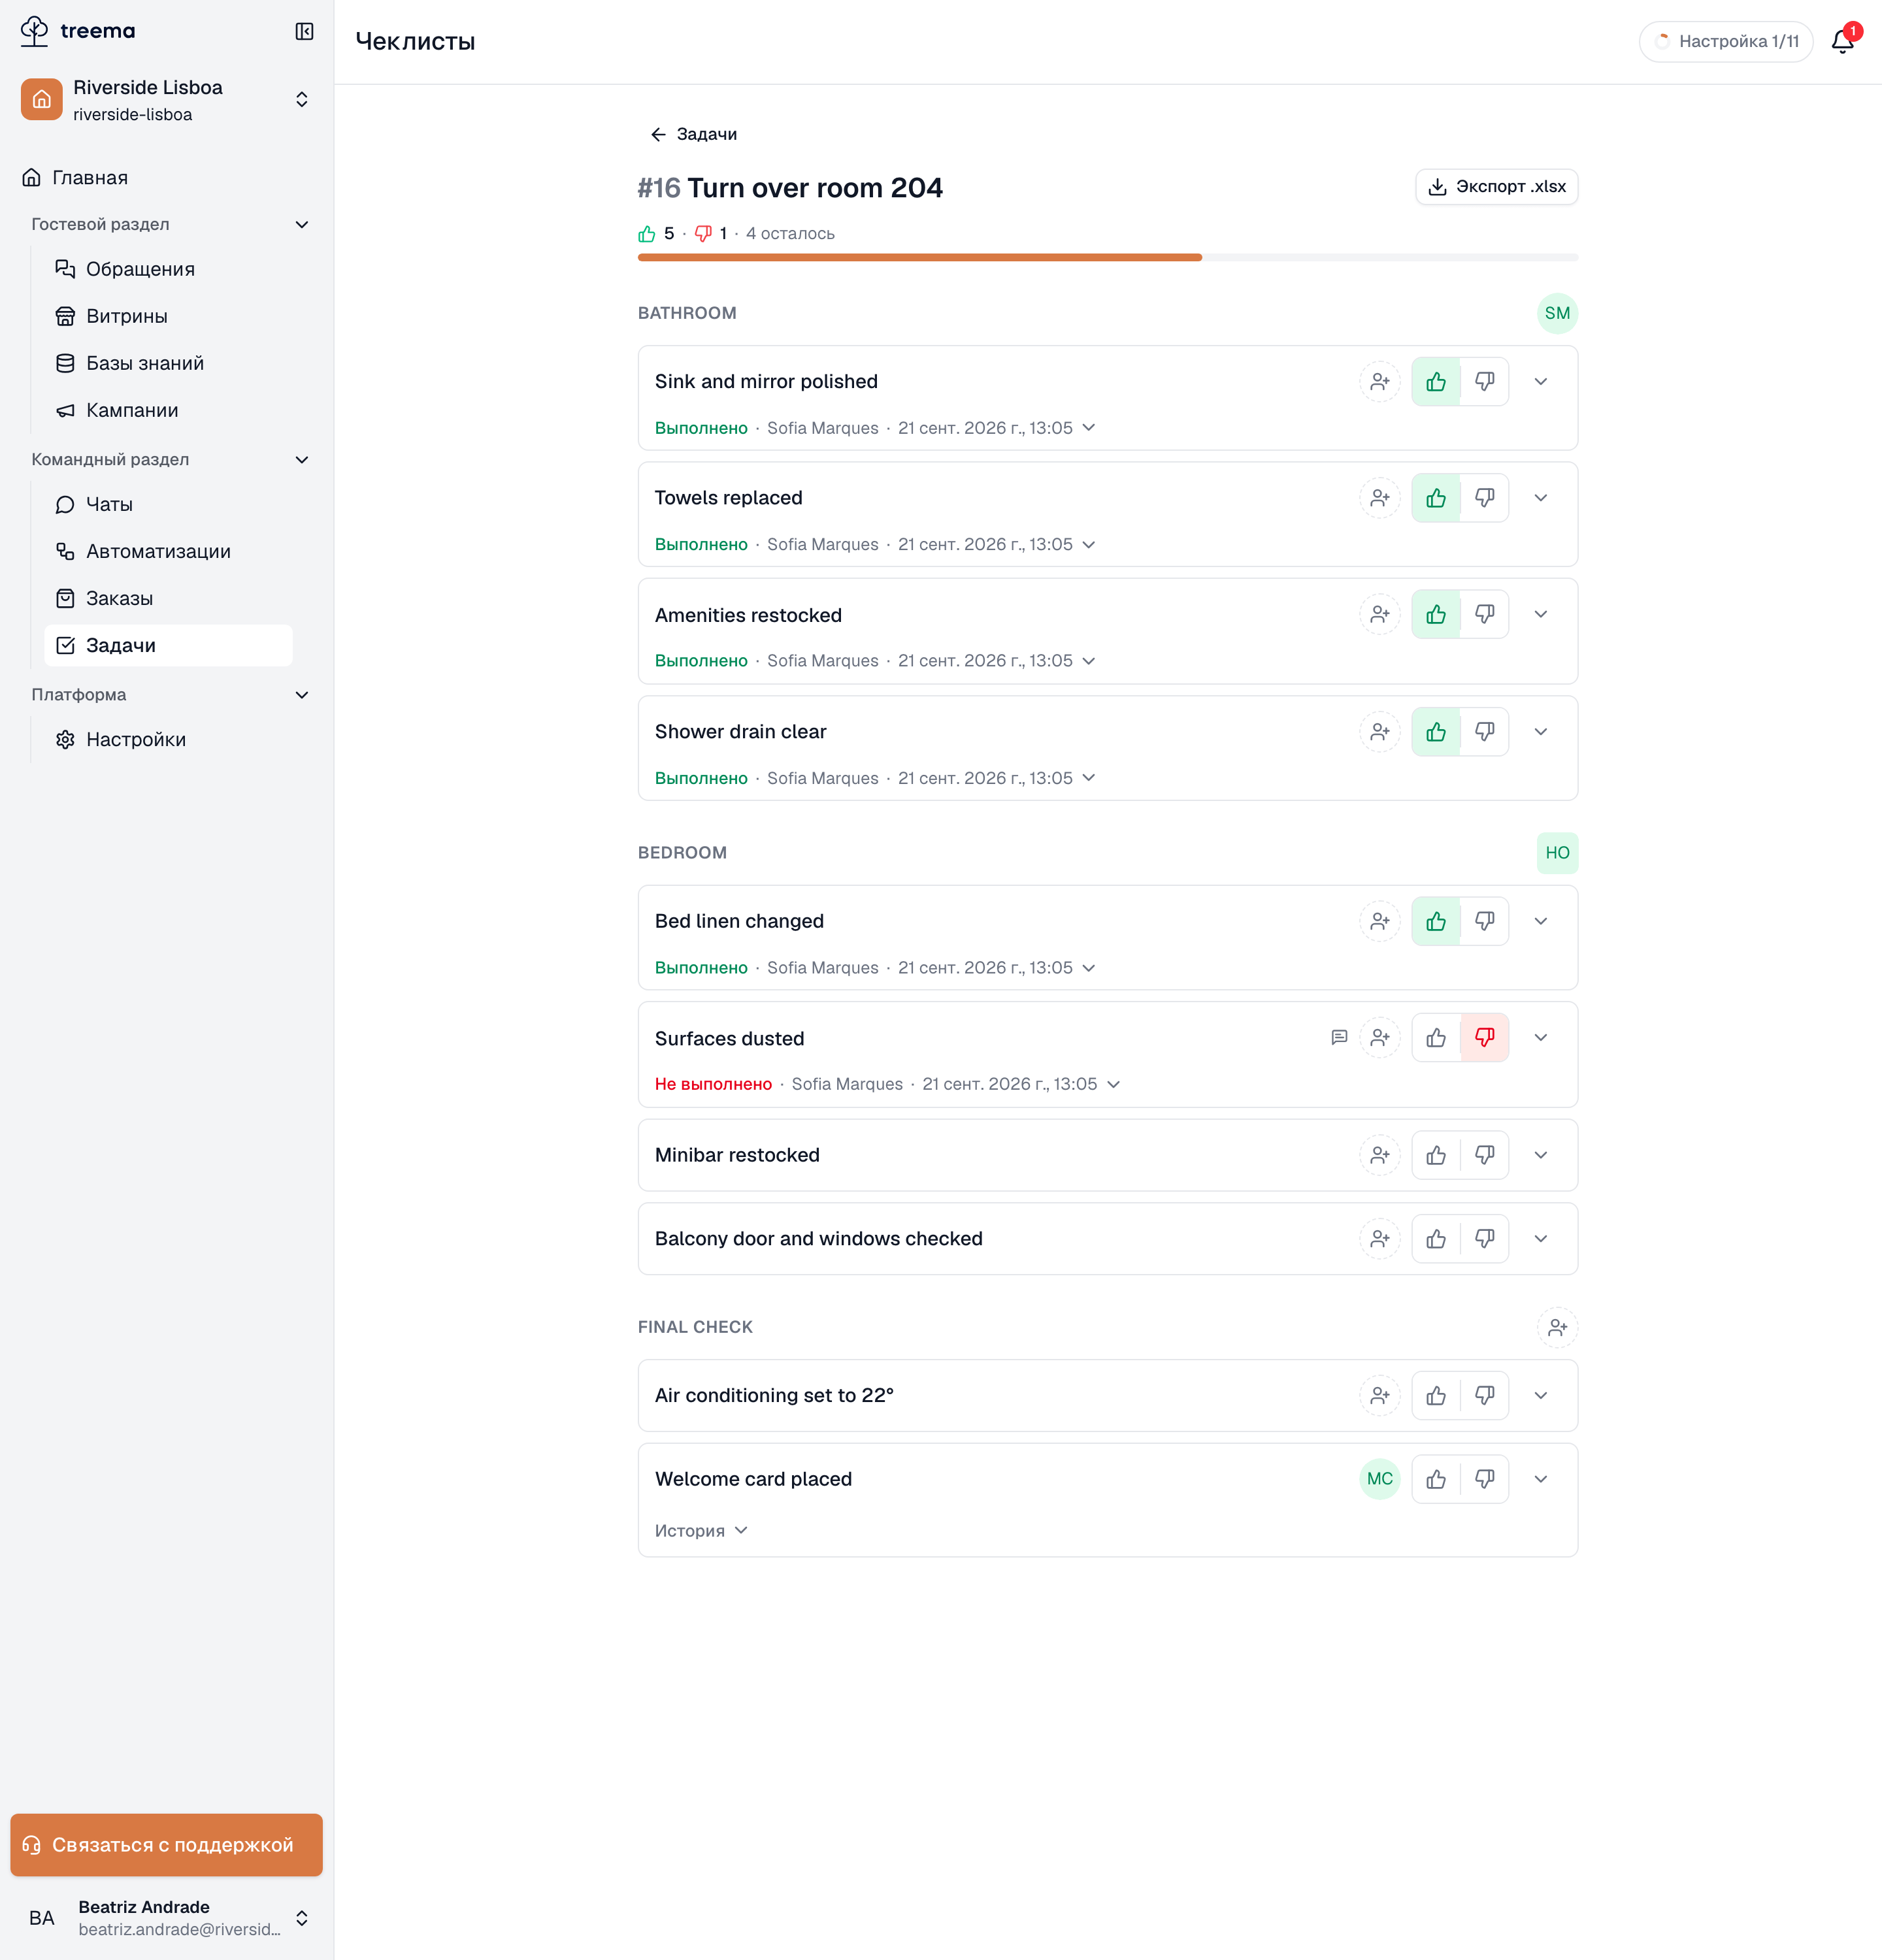The height and width of the screenshot is (1960, 1882).
Task: Thumbs up Welcome card placed
Action: coord(1436,1479)
